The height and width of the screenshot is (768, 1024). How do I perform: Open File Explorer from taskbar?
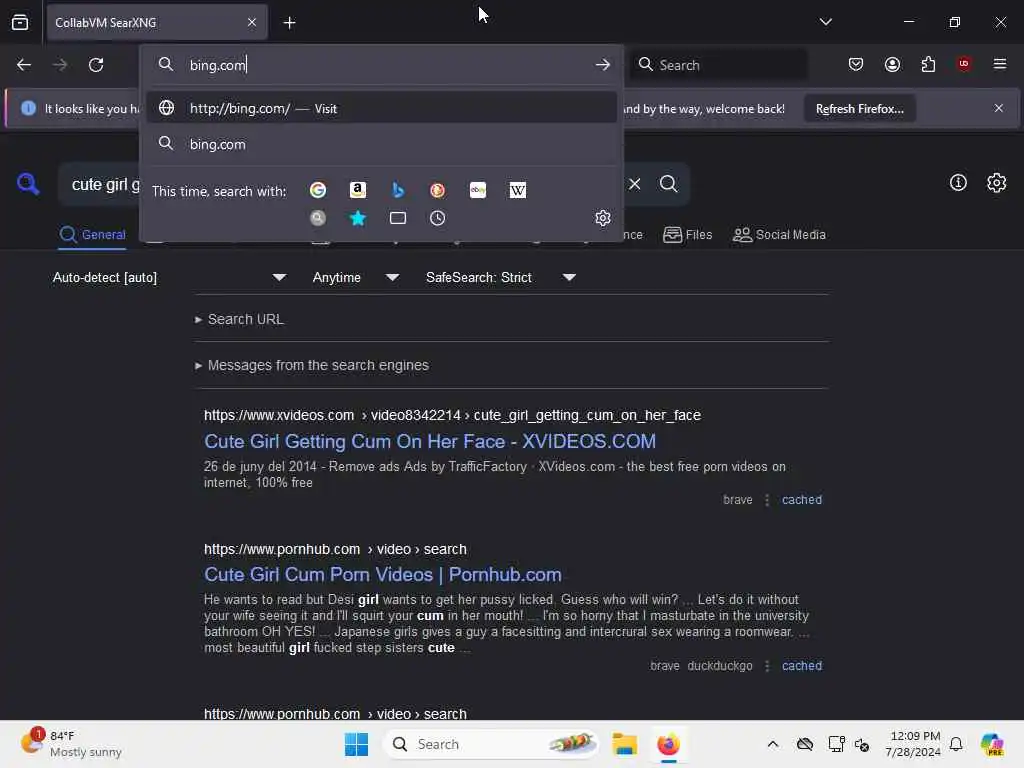624,744
